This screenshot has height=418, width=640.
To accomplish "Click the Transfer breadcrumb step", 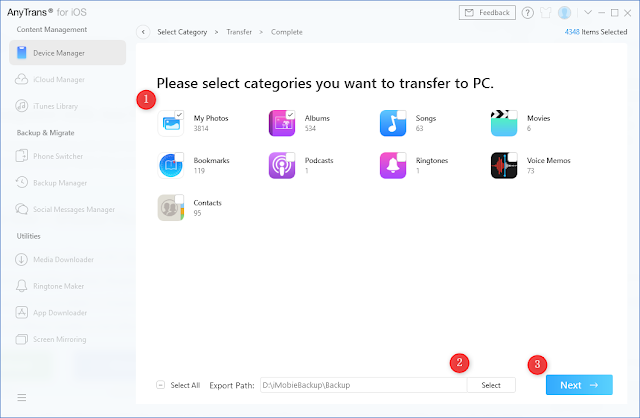I will tap(239, 32).
